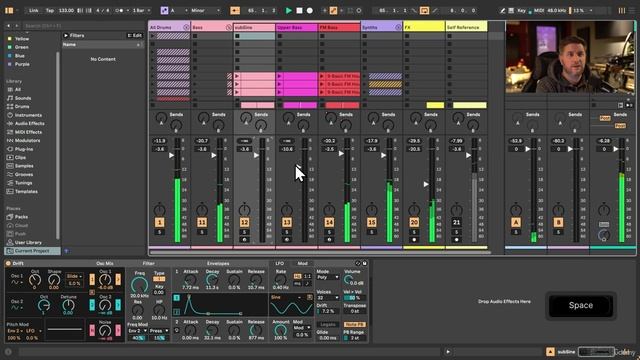Open Drift Osc 1 waveform dropdown
Image resolution: width=640 pixels, height=360 pixels.
pos(17,282)
